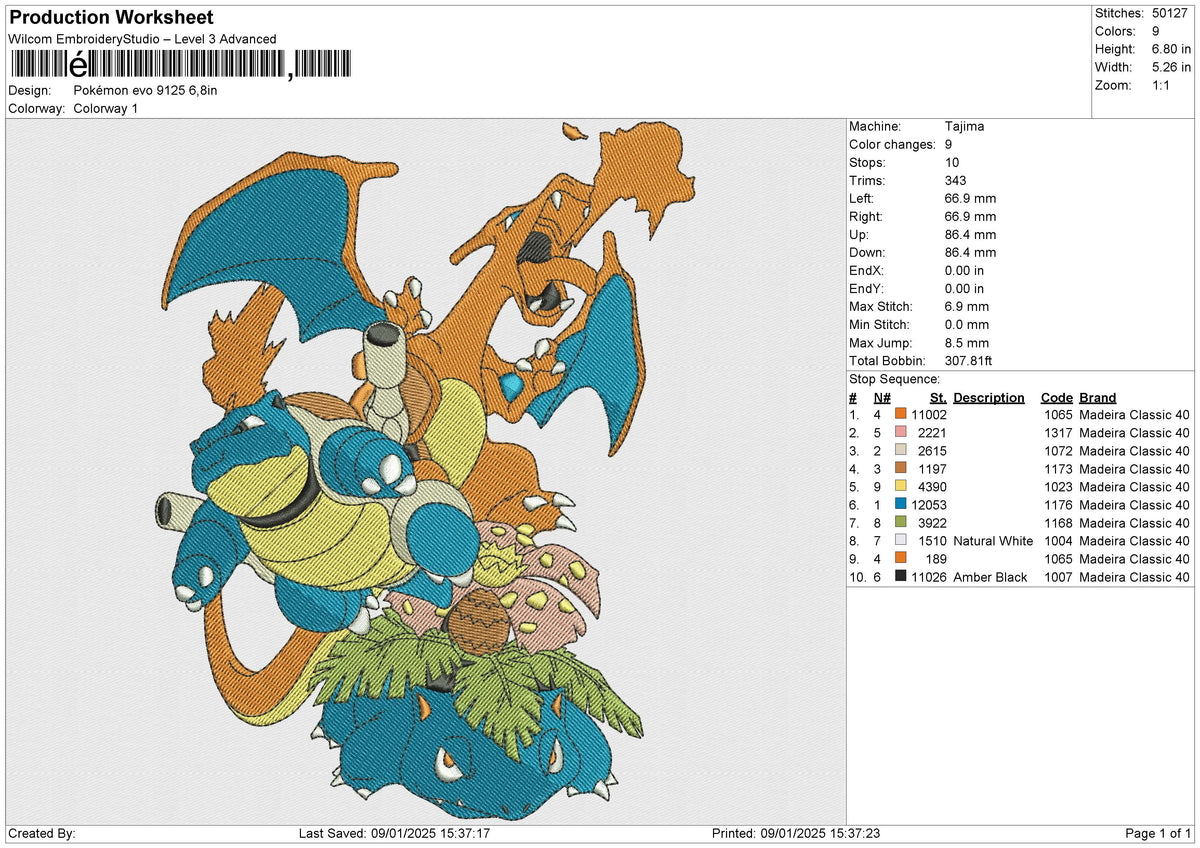Screen dimensions: 1200x848
Task: Select the Max Jump value 8.5 mm
Action: [967, 343]
